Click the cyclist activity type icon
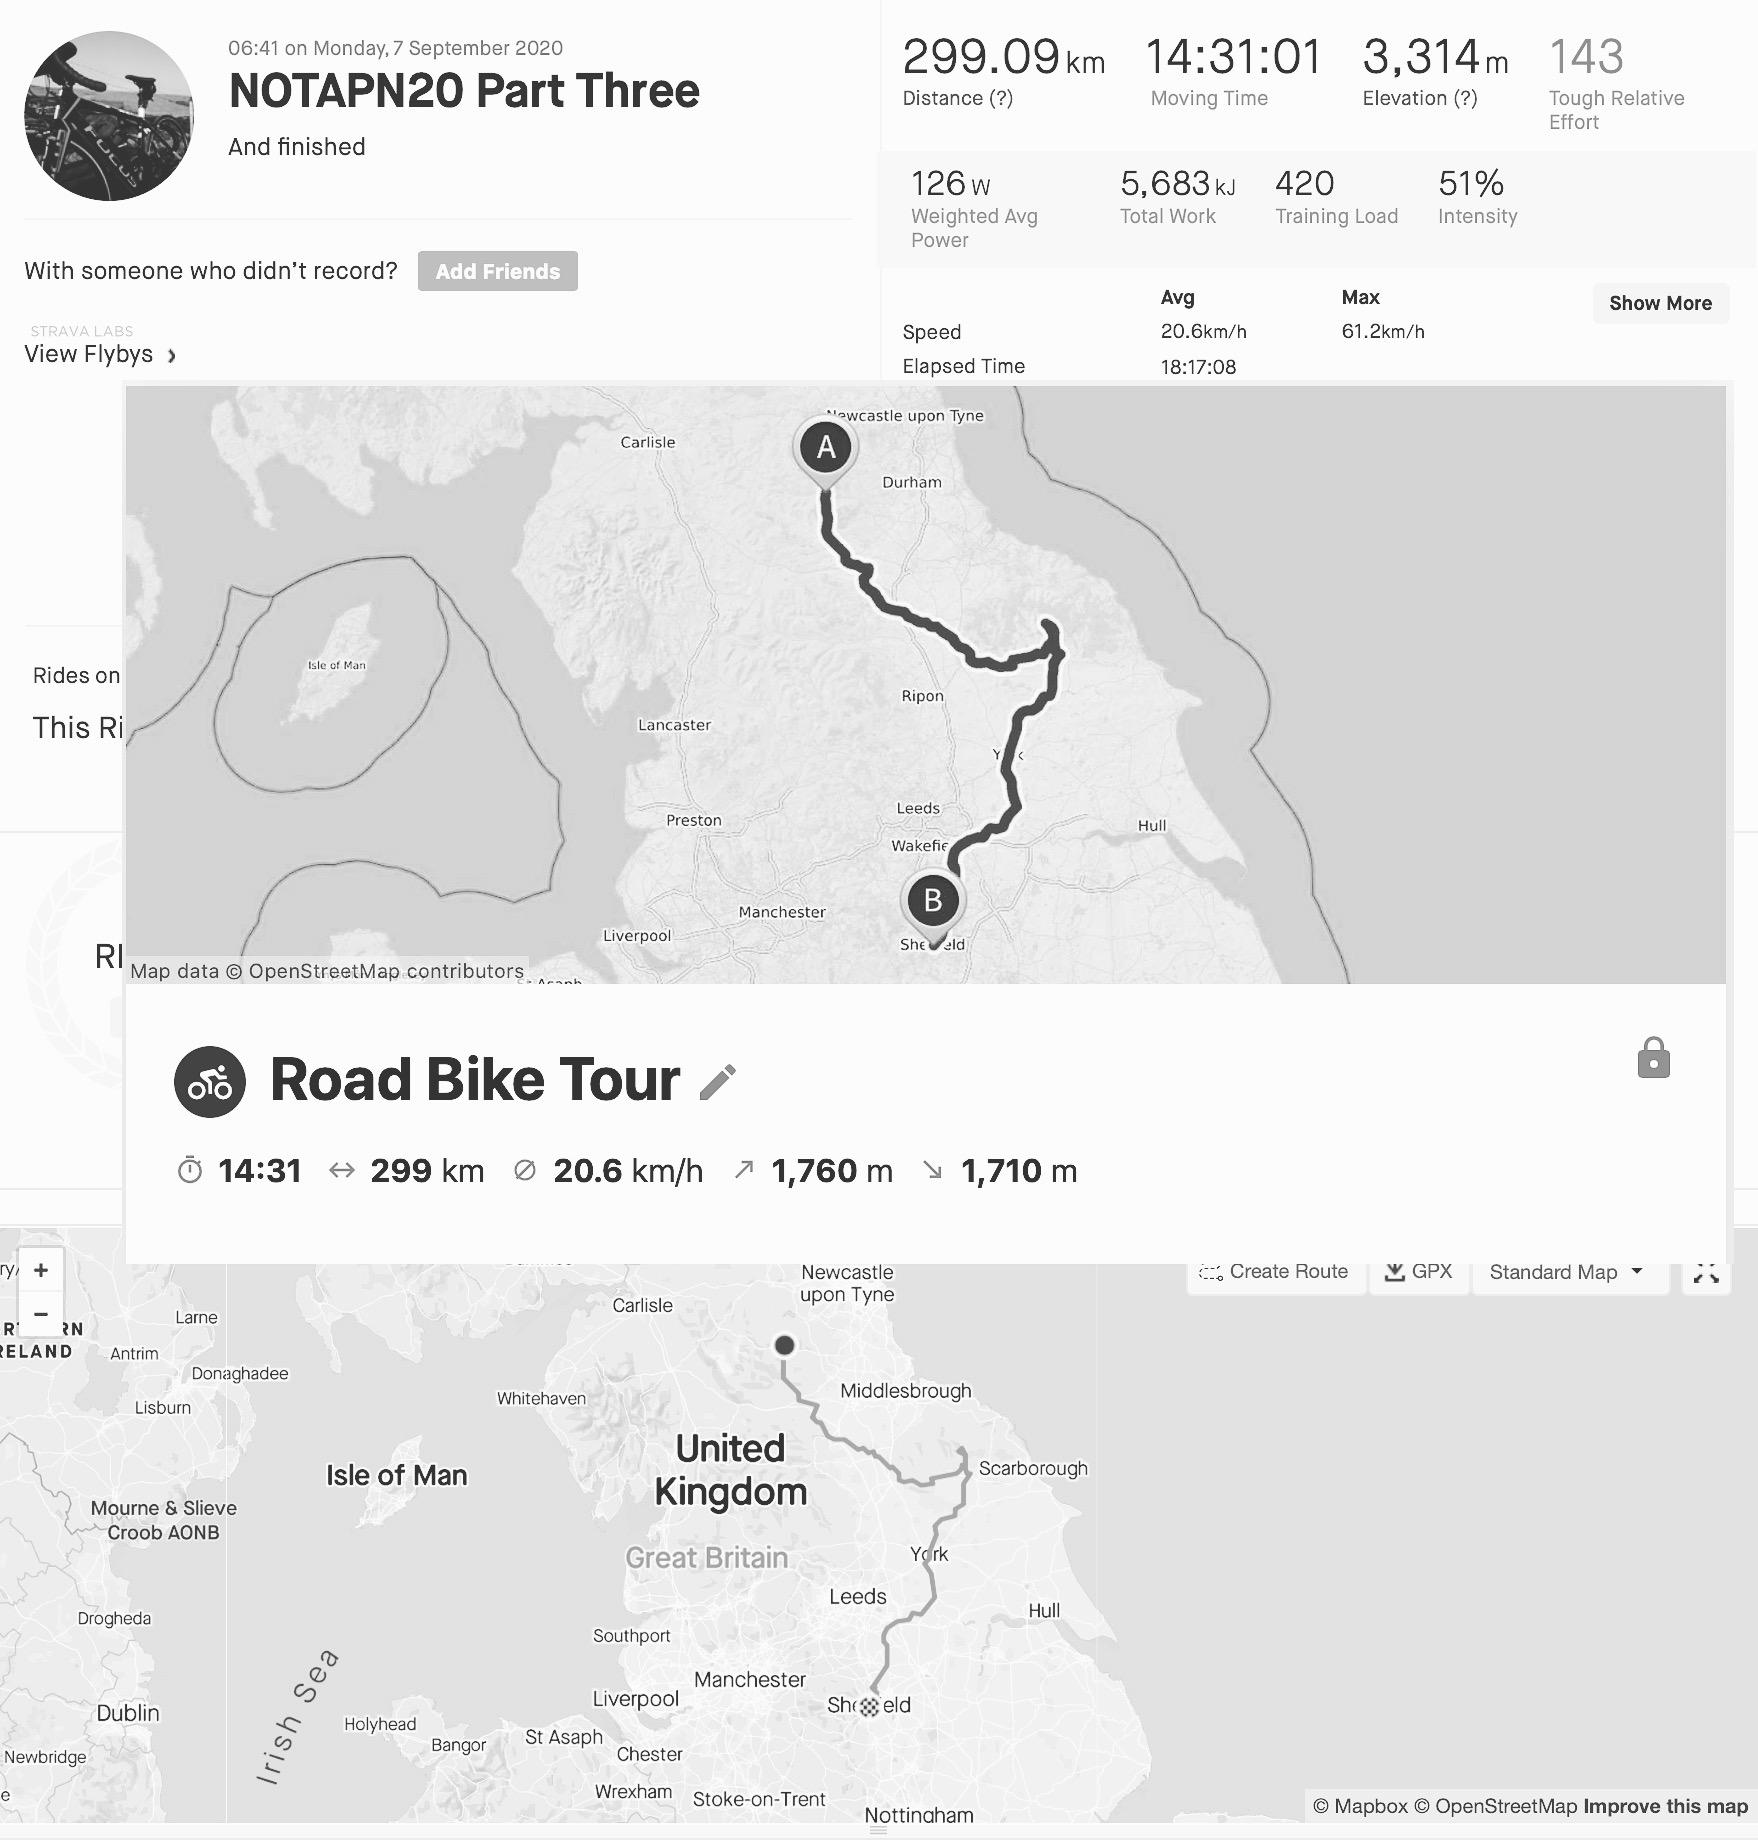Image resolution: width=1758 pixels, height=1840 pixels. tap(210, 1082)
